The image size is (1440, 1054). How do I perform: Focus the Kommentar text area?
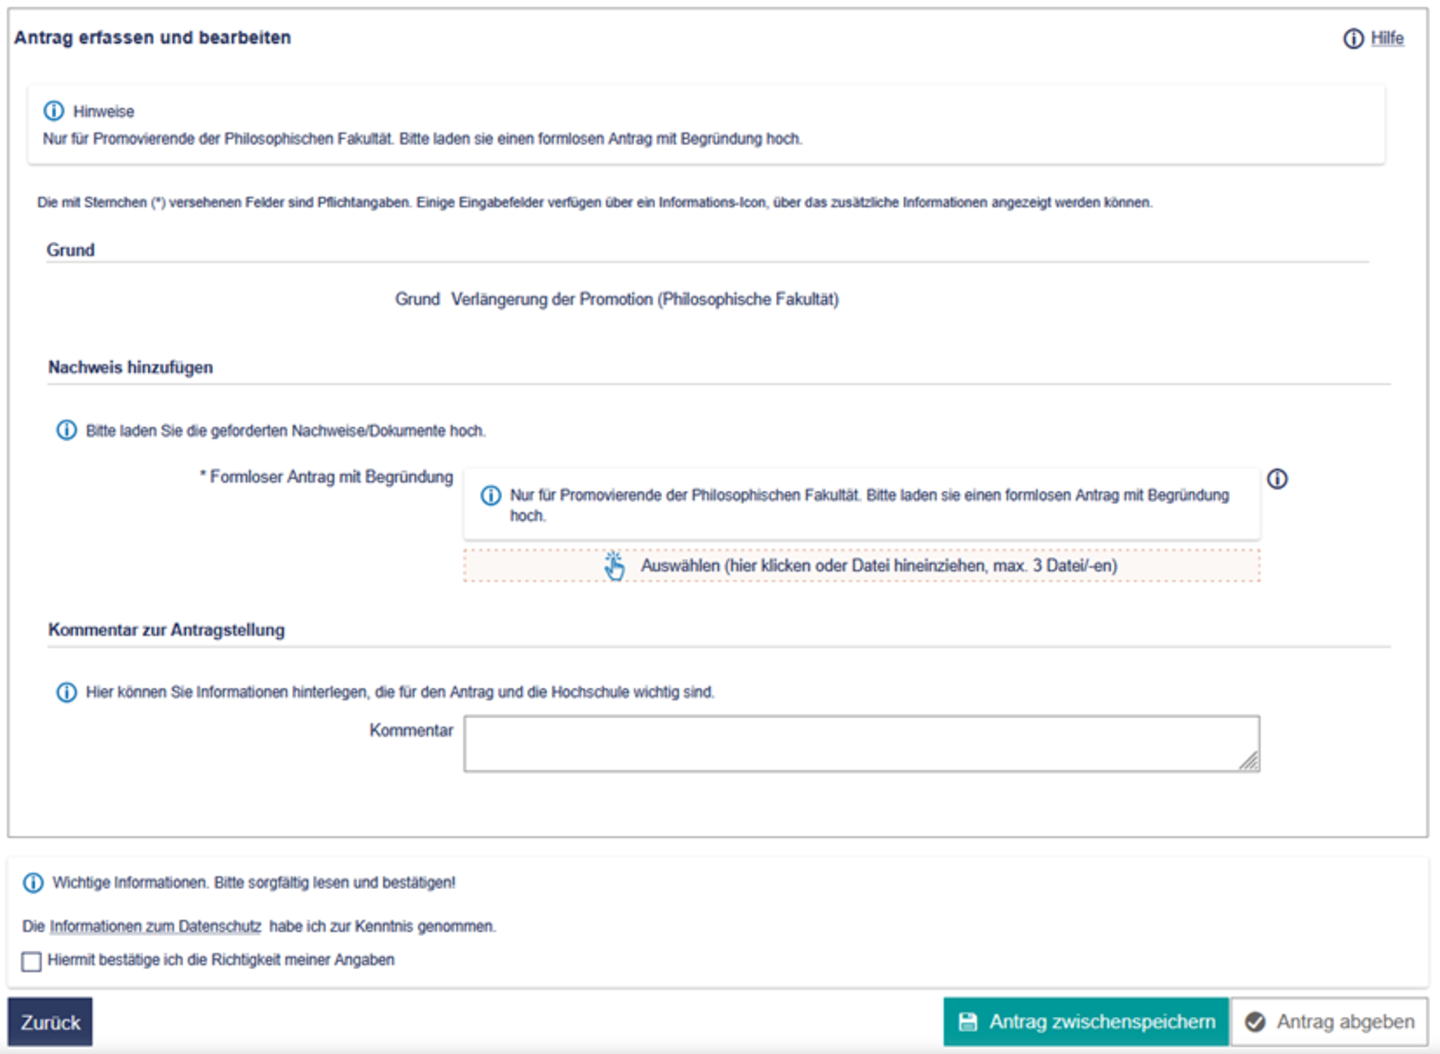[861, 743]
